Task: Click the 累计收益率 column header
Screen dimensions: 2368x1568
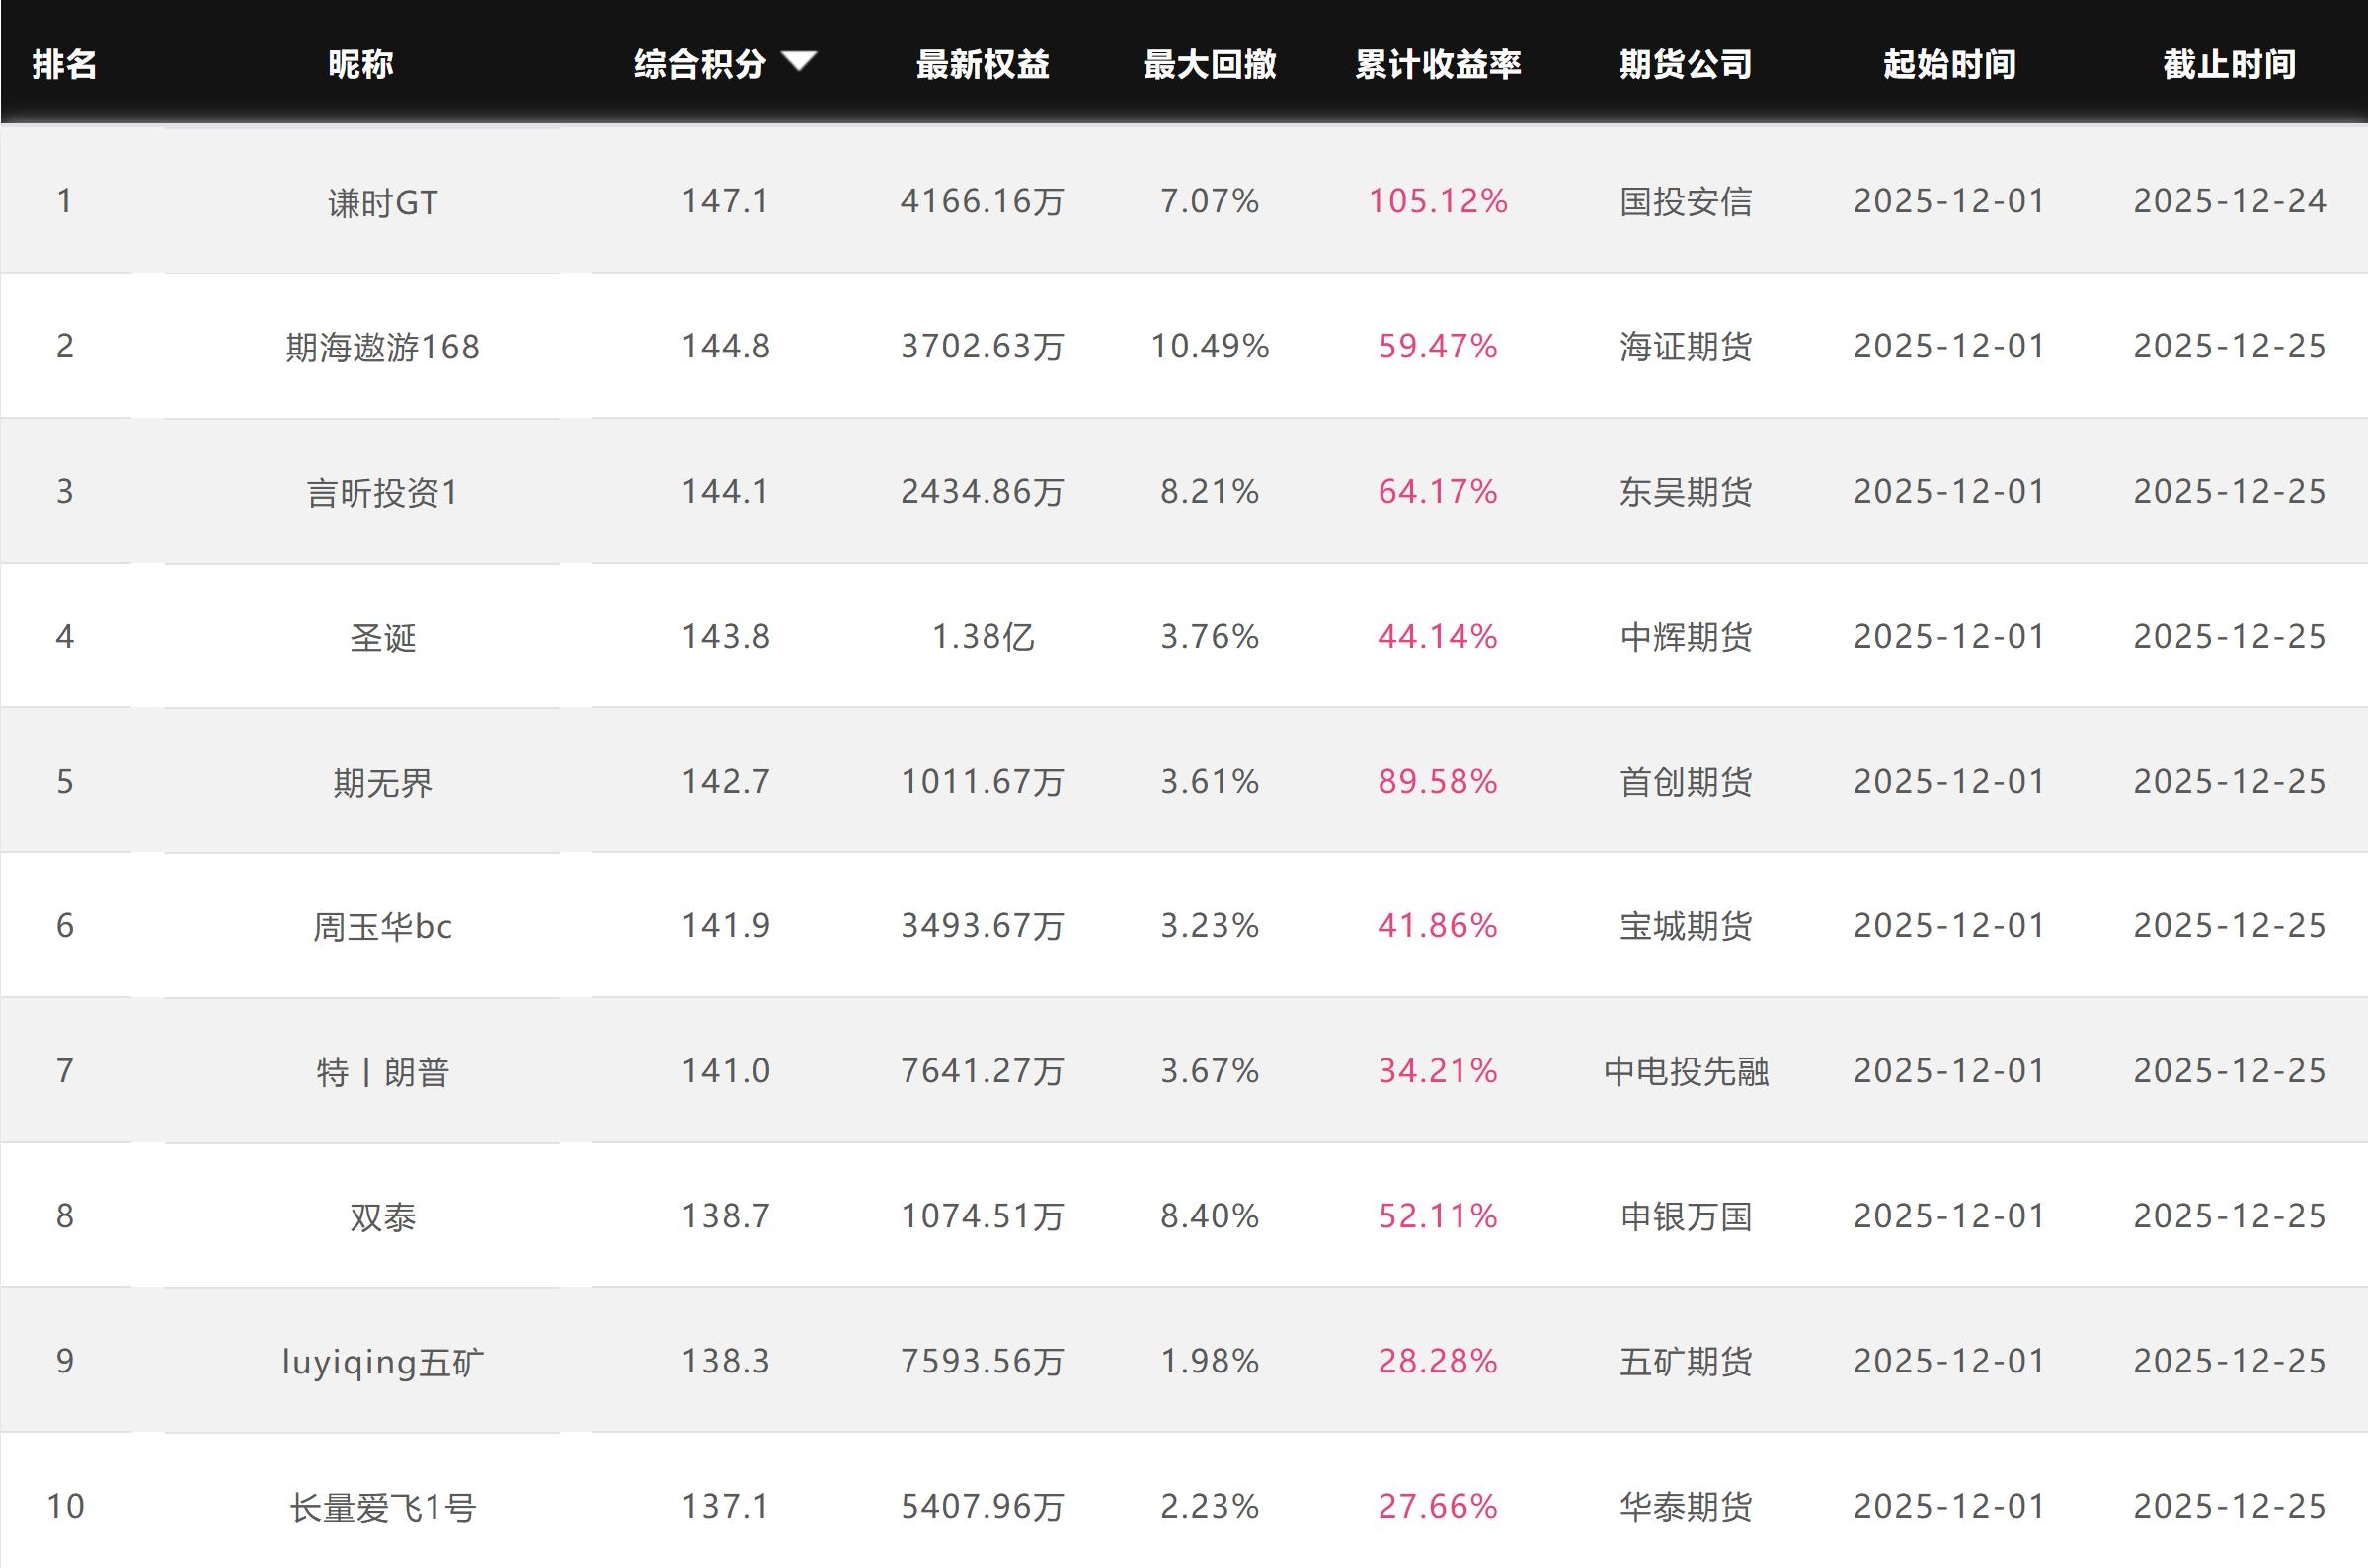Action: [x=1437, y=65]
